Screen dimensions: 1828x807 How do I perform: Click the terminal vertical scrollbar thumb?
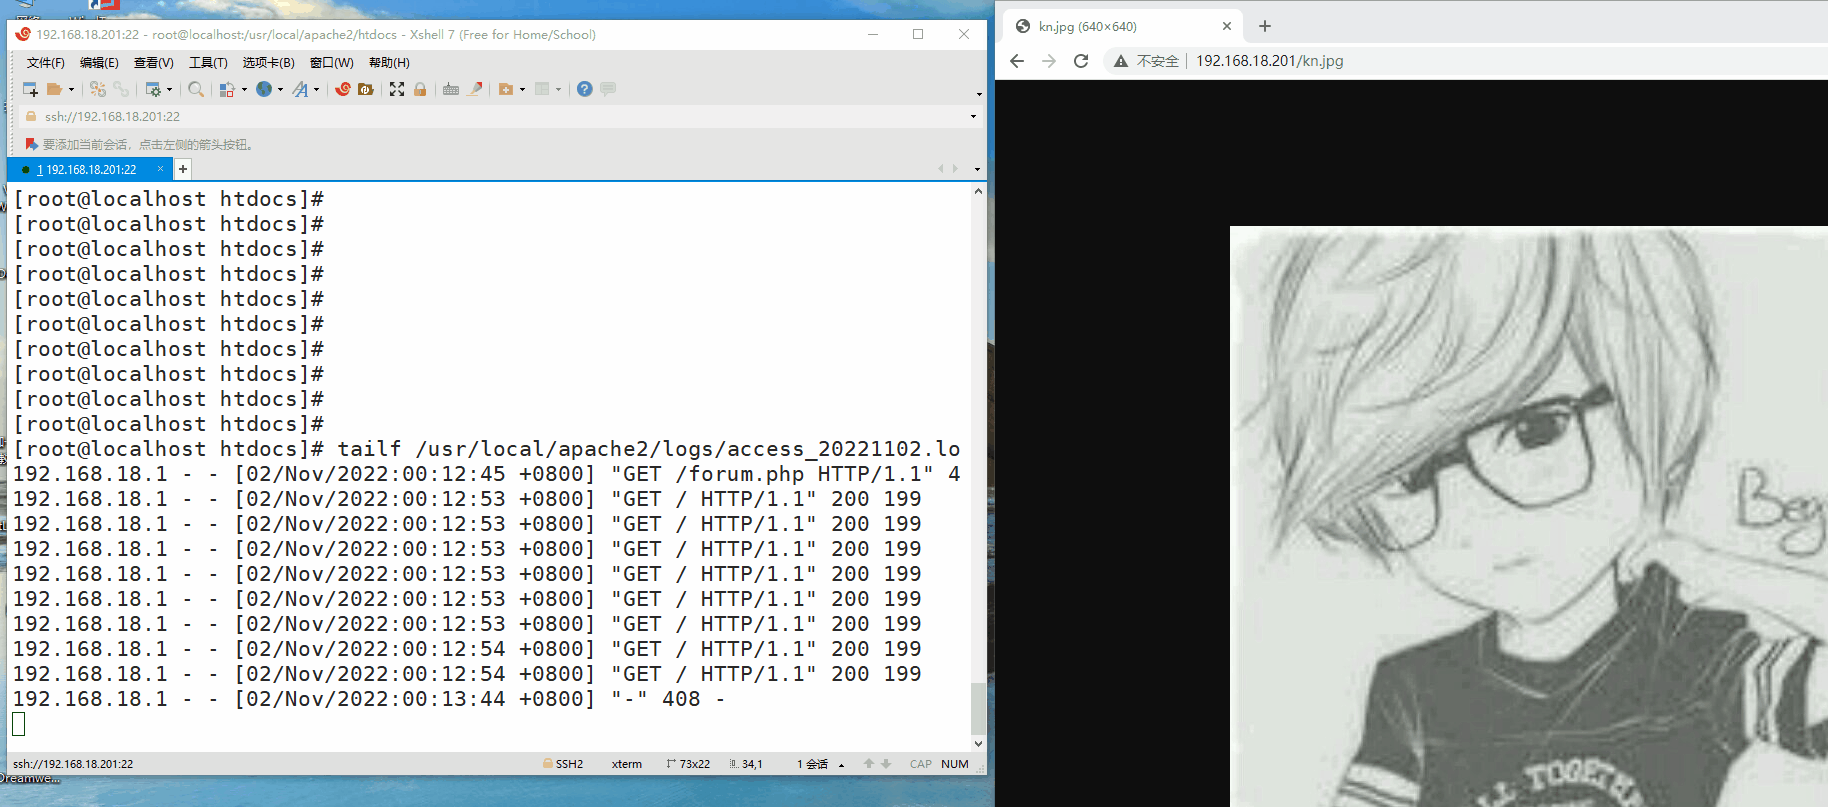point(978,708)
